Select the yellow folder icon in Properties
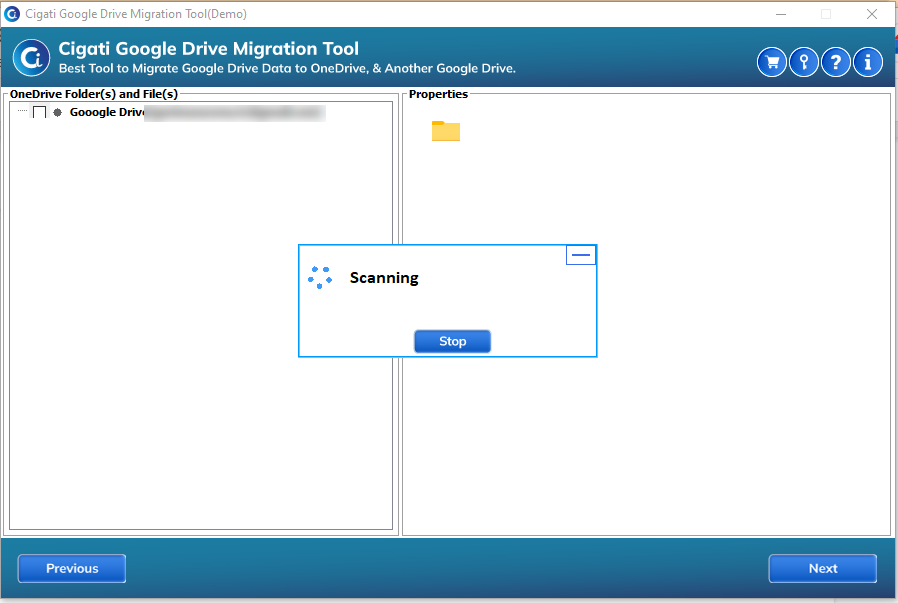The height and width of the screenshot is (603, 898). click(446, 131)
